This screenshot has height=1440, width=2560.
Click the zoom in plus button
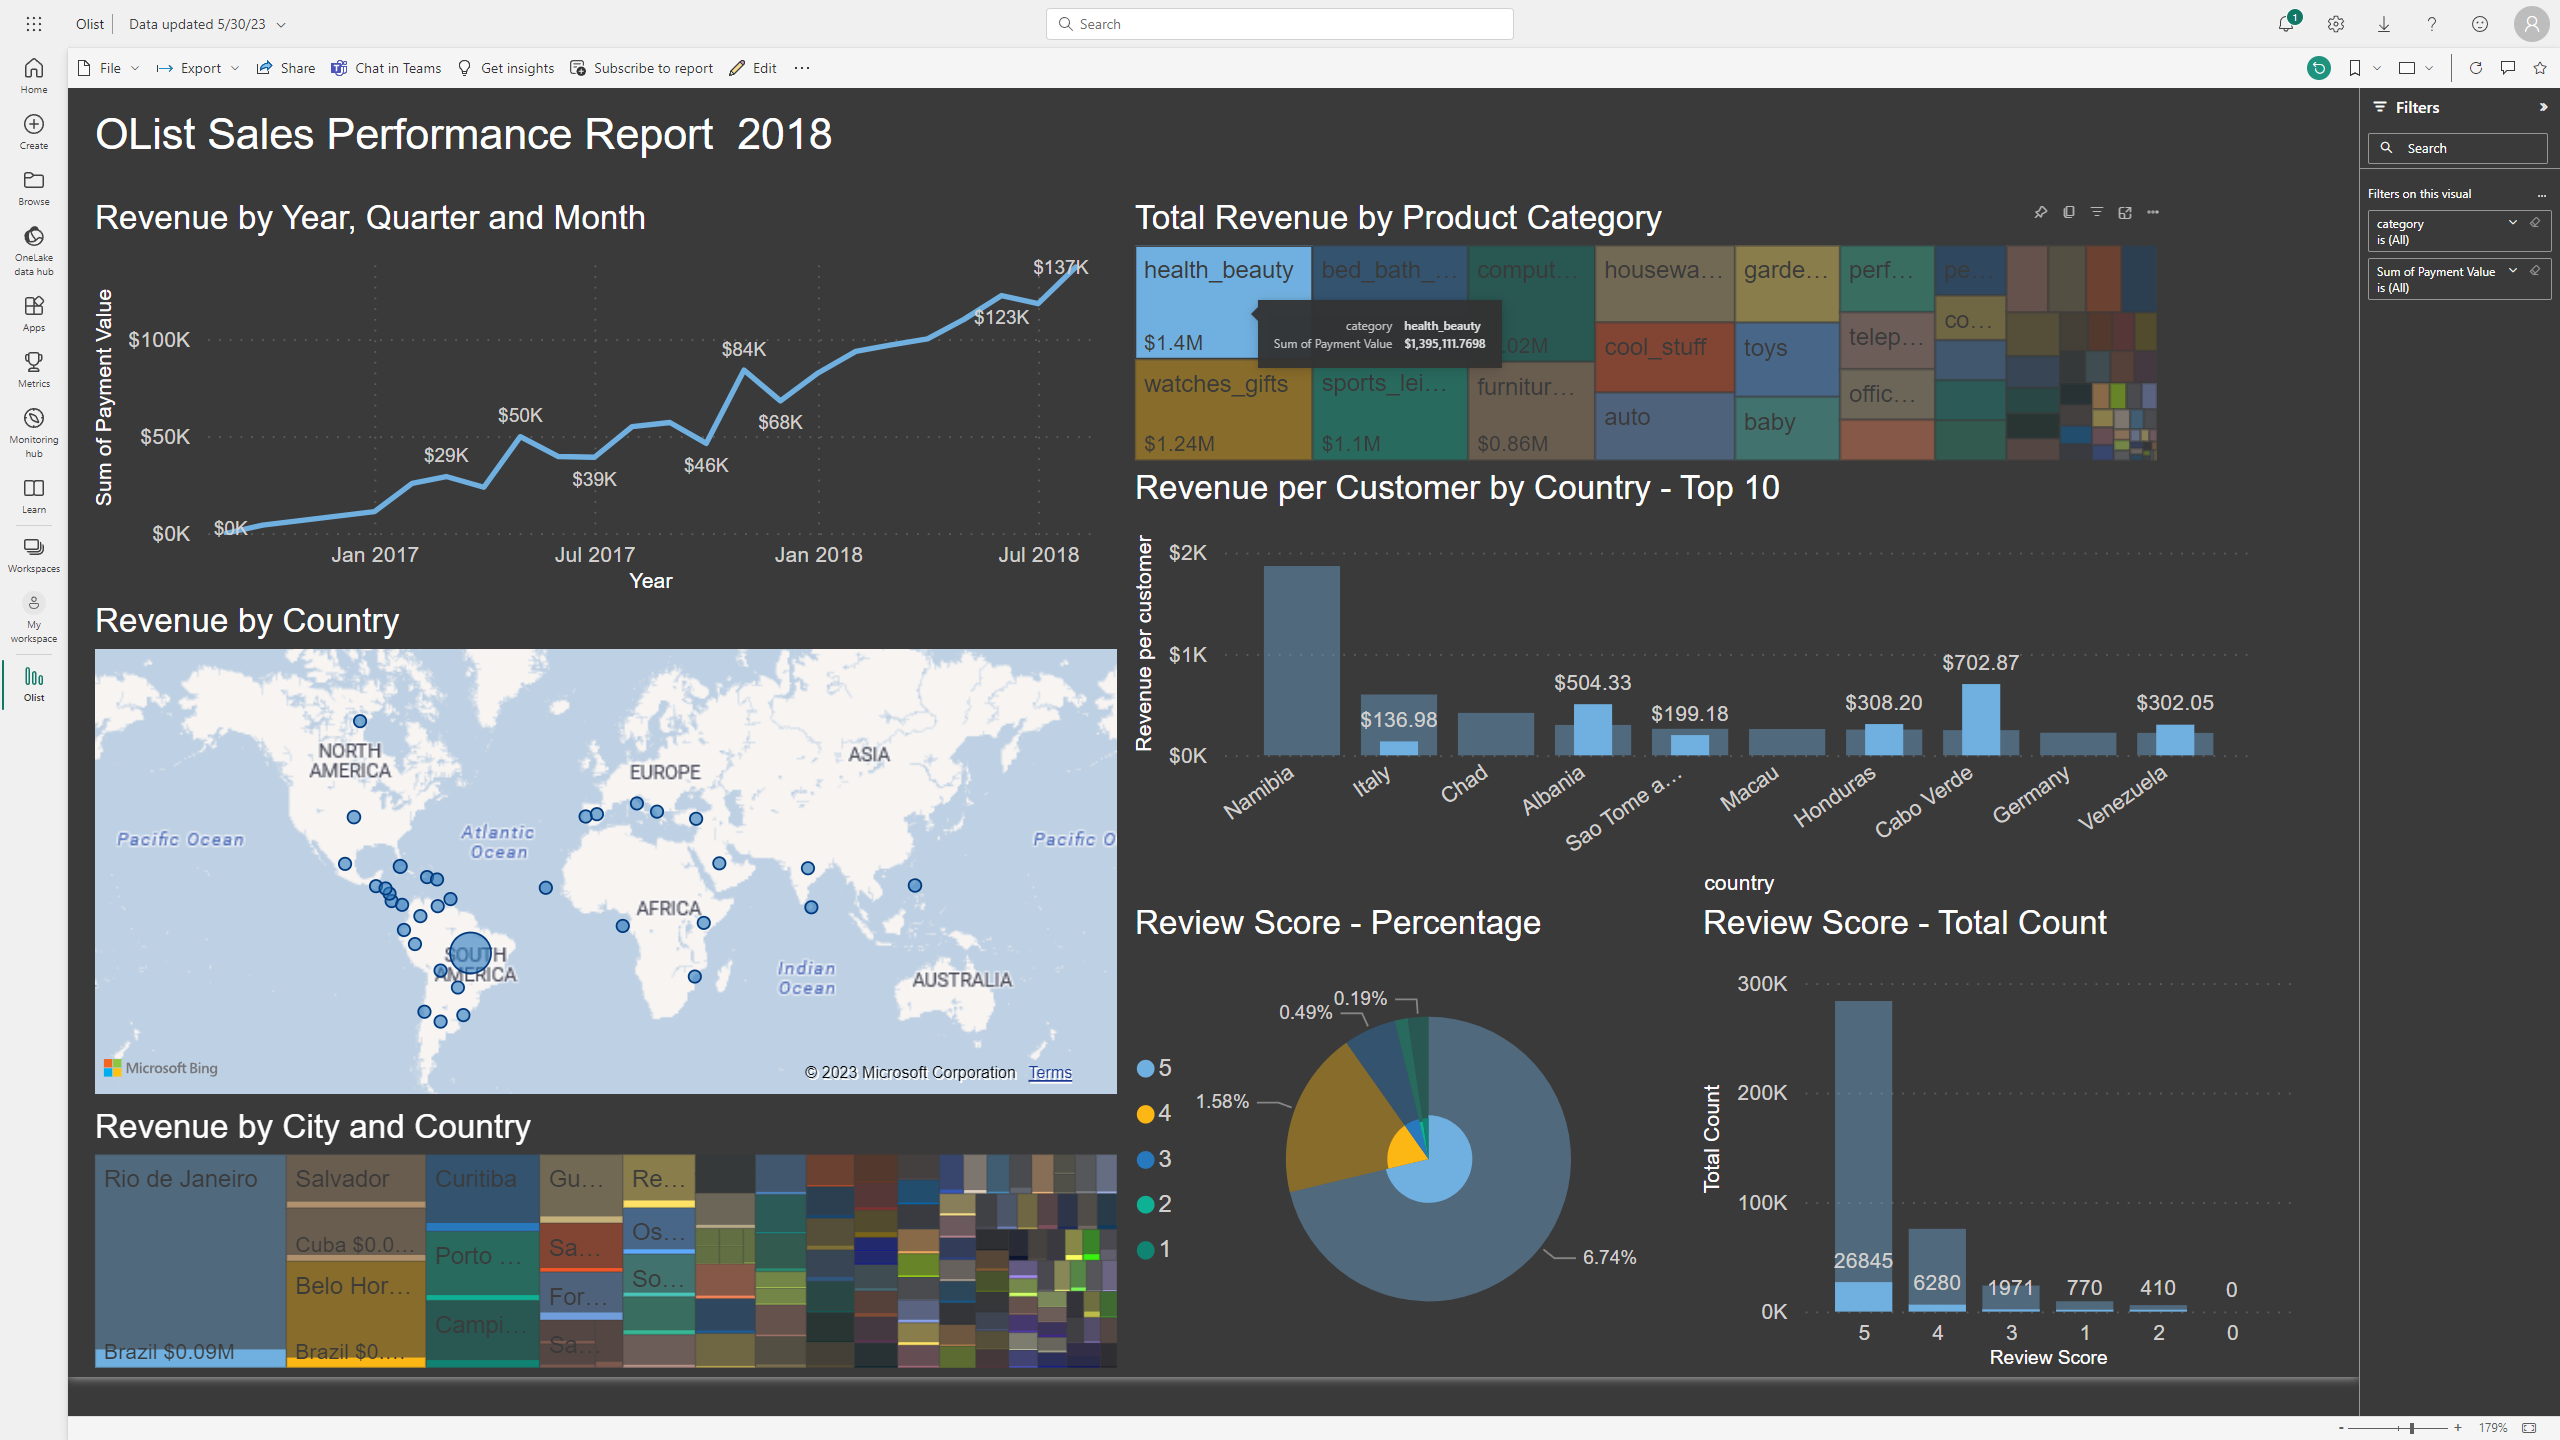[x=2458, y=1428]
